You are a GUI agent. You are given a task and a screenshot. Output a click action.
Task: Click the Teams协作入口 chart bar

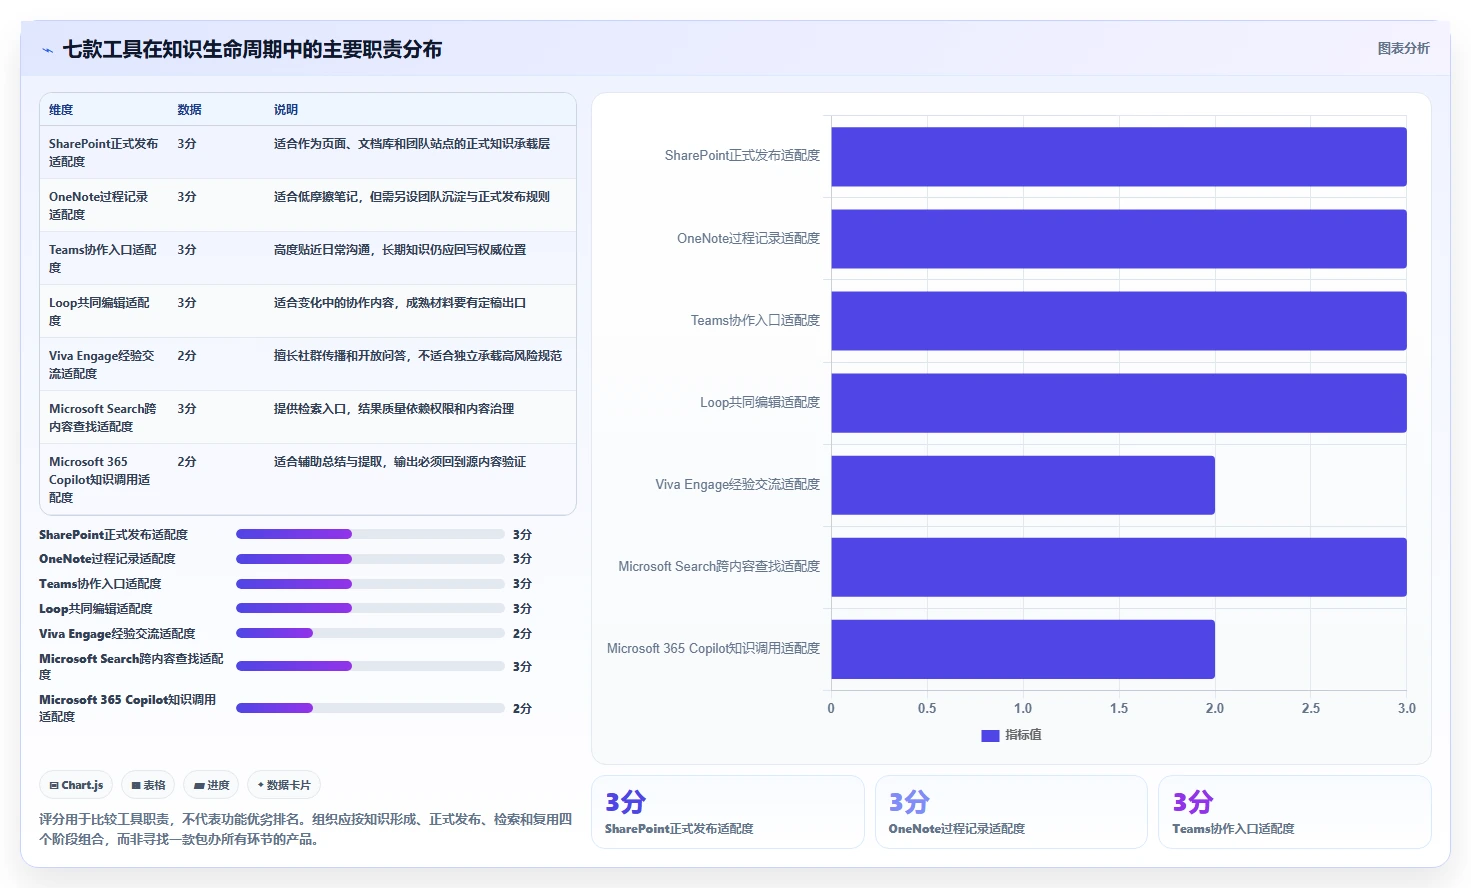tap(1119, 320)
